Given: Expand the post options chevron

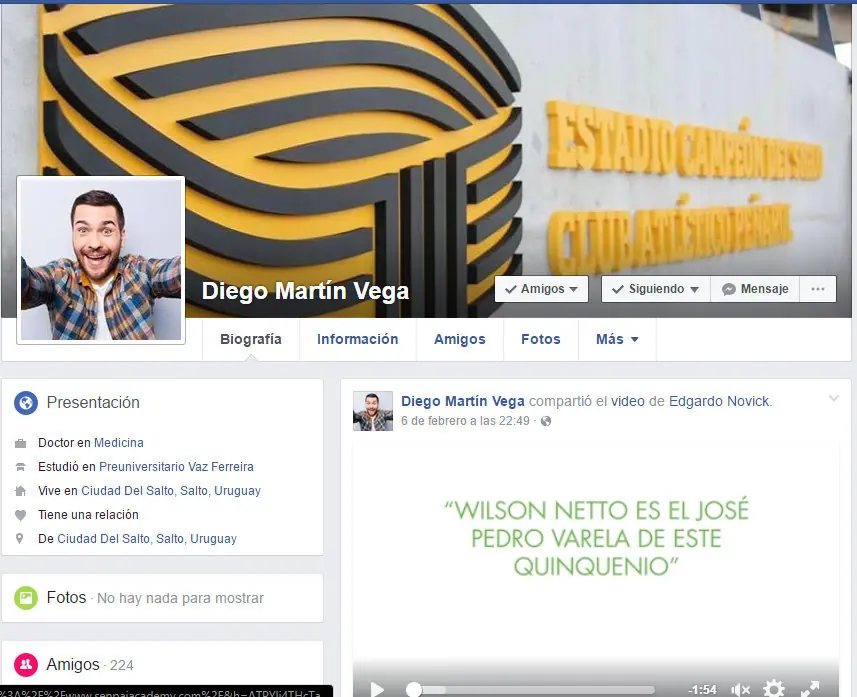Looking at the screenshot, I should click(x=833, y=399).
